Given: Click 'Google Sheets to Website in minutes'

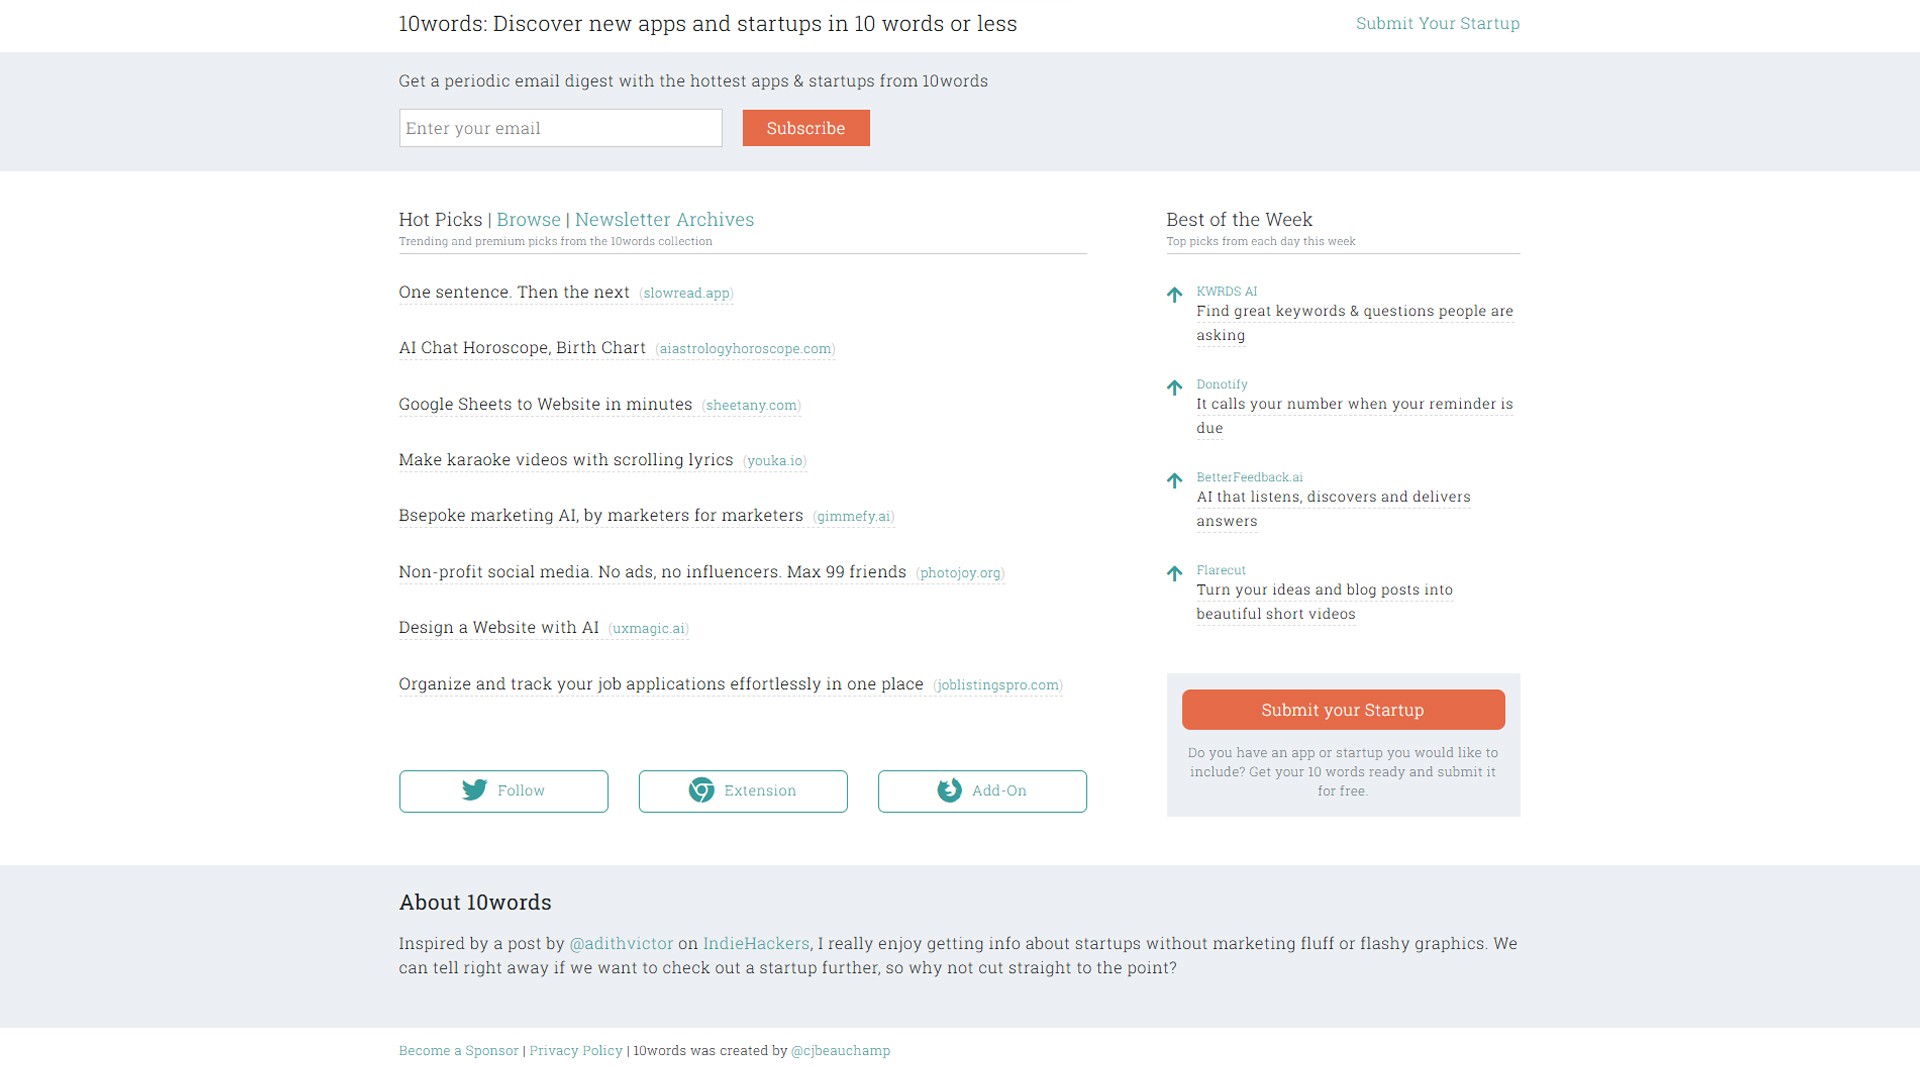Looking at the screenshot, I should click(x=545, y=404).
